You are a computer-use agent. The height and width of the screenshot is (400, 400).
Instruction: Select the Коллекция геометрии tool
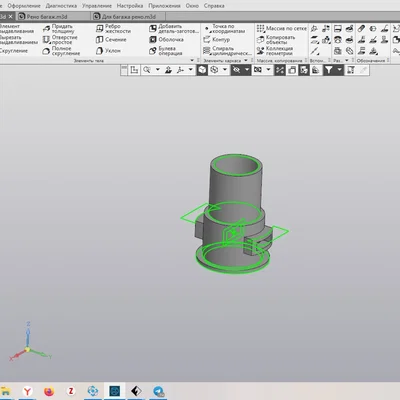pos(275,51)
